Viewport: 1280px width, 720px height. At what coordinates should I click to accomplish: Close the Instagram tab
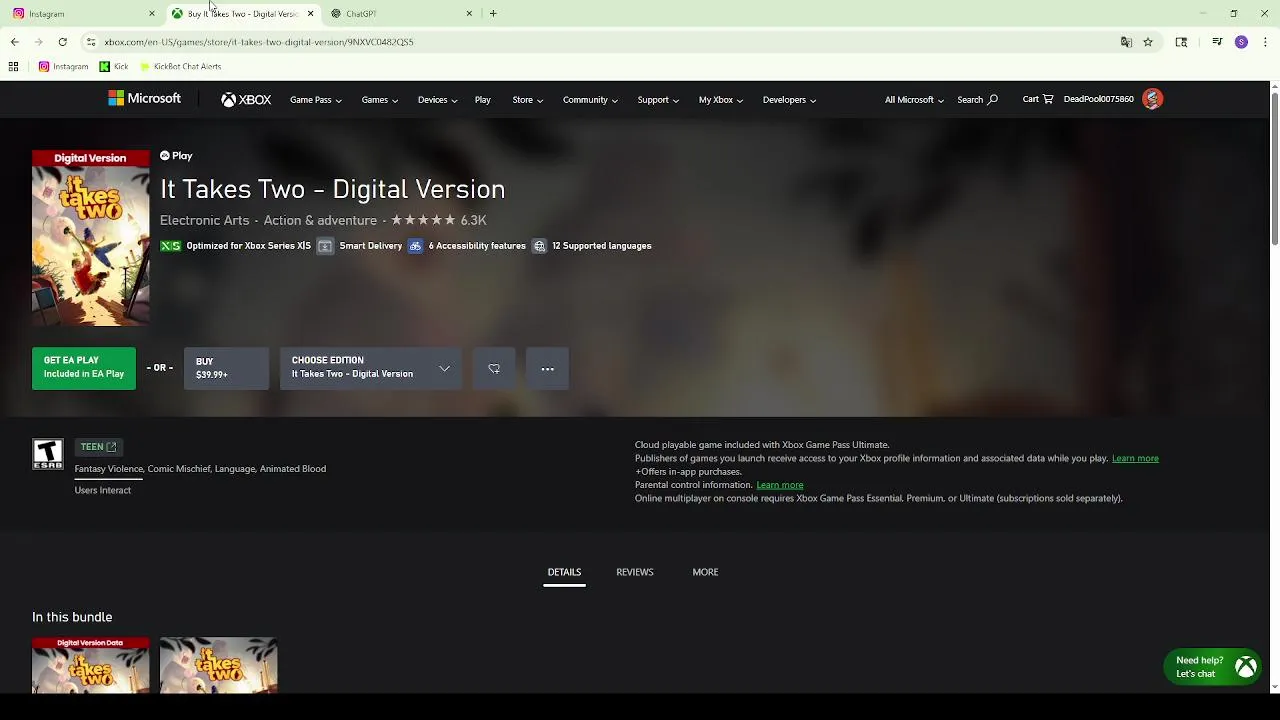tap(152, 14)
